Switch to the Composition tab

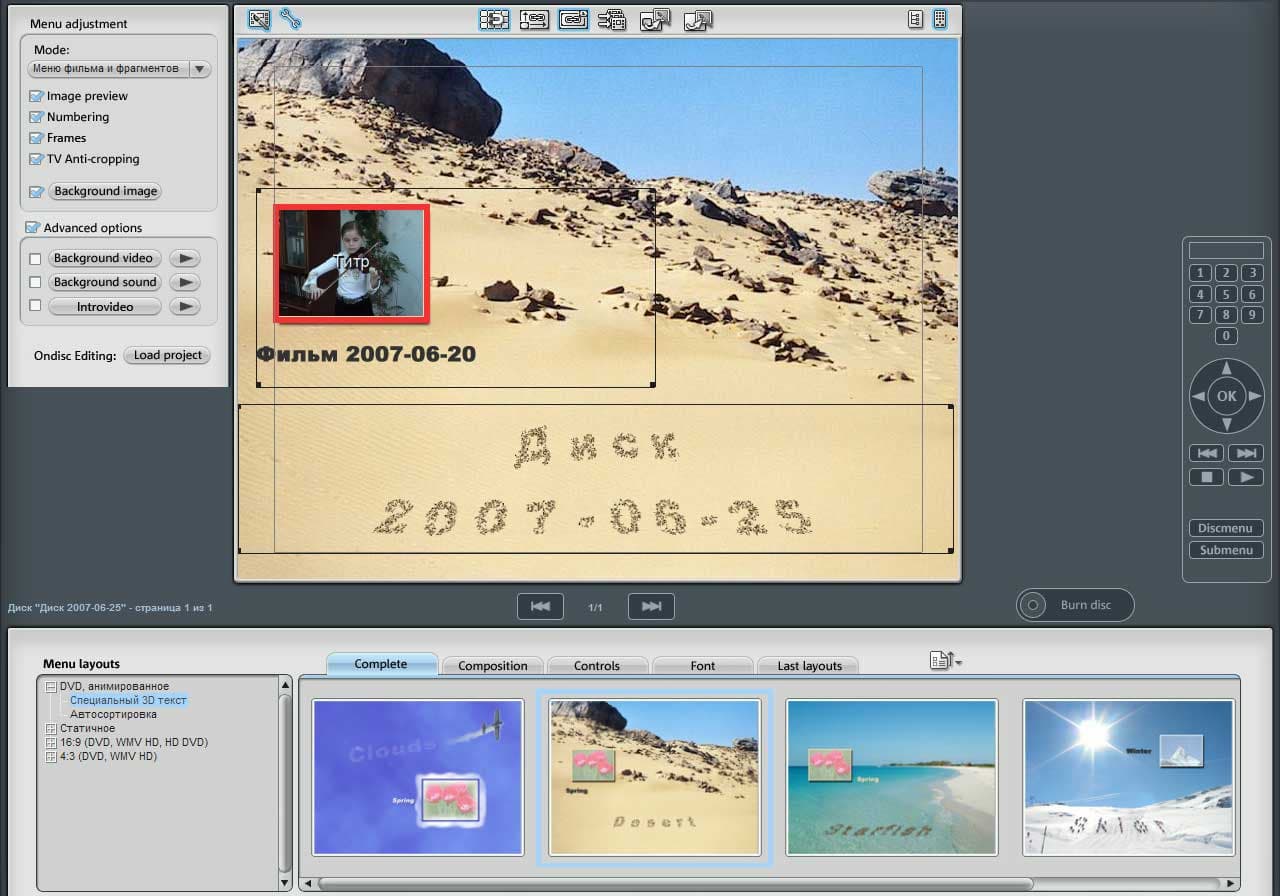(493, 666)
